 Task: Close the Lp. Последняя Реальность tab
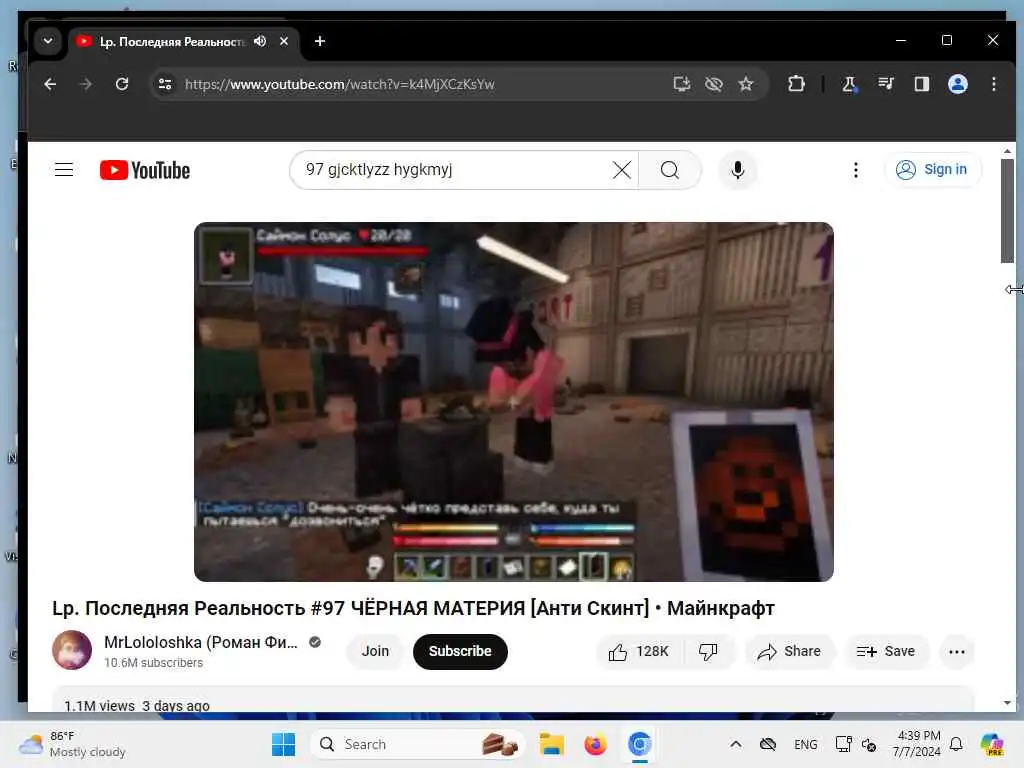pos(284,41)
